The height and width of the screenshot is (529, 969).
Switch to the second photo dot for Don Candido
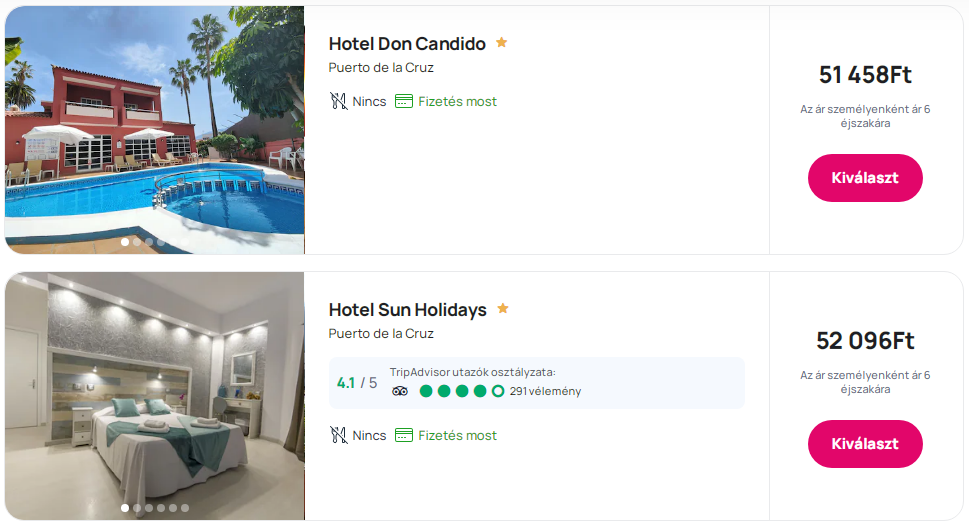pos(137,242)
